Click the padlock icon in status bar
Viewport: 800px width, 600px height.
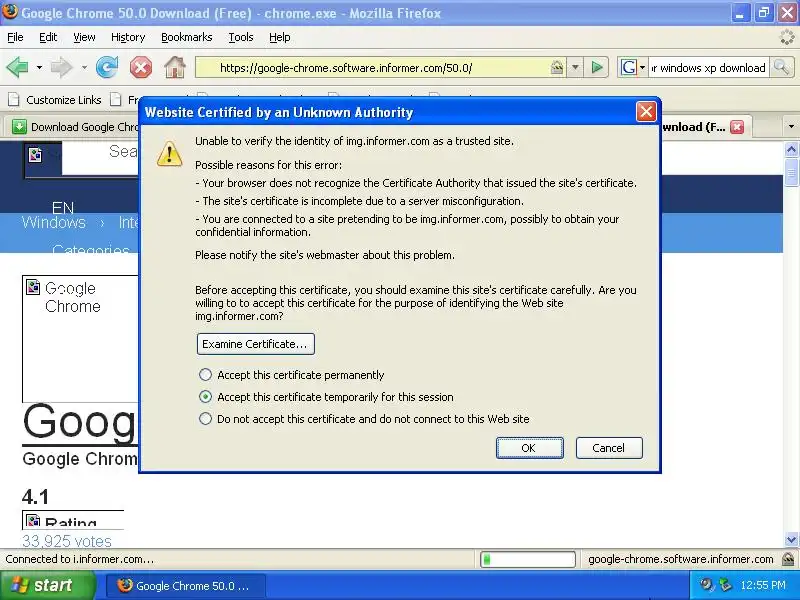pos(787,559)
